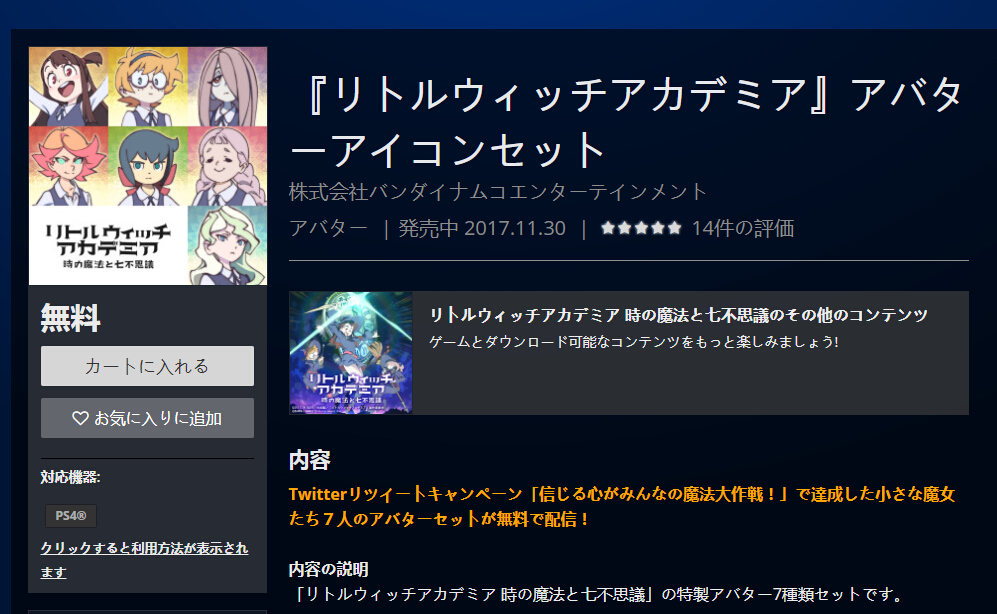997x614 pixels.
Task: Add item to favorites with お気に入りに追加
Action: pos(147,418)
